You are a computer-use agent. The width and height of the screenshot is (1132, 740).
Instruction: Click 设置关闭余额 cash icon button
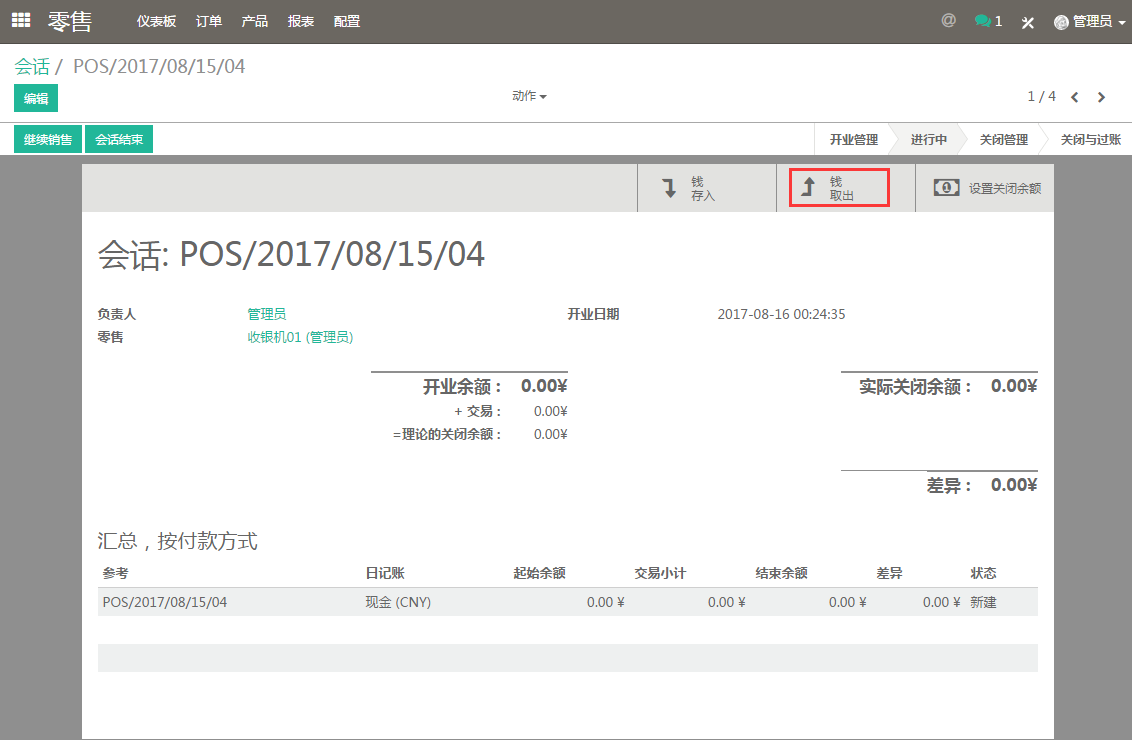(985, 188)
